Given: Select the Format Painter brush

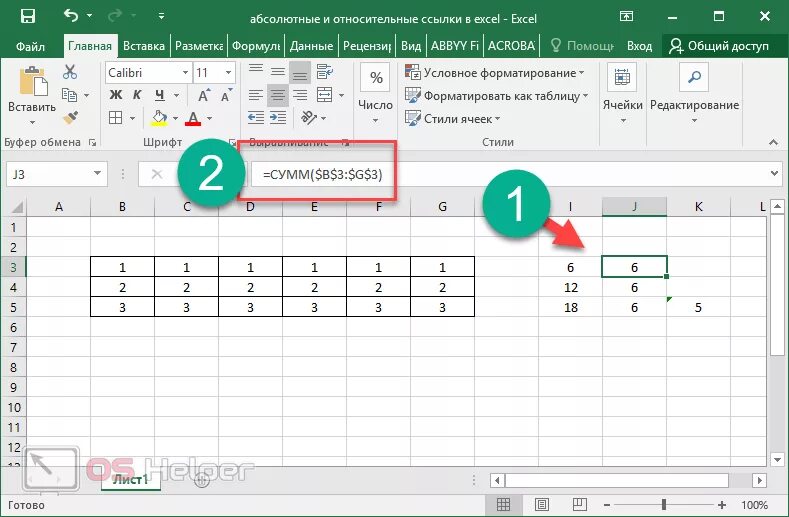Looking at the screenshot, I should [70, 118].
